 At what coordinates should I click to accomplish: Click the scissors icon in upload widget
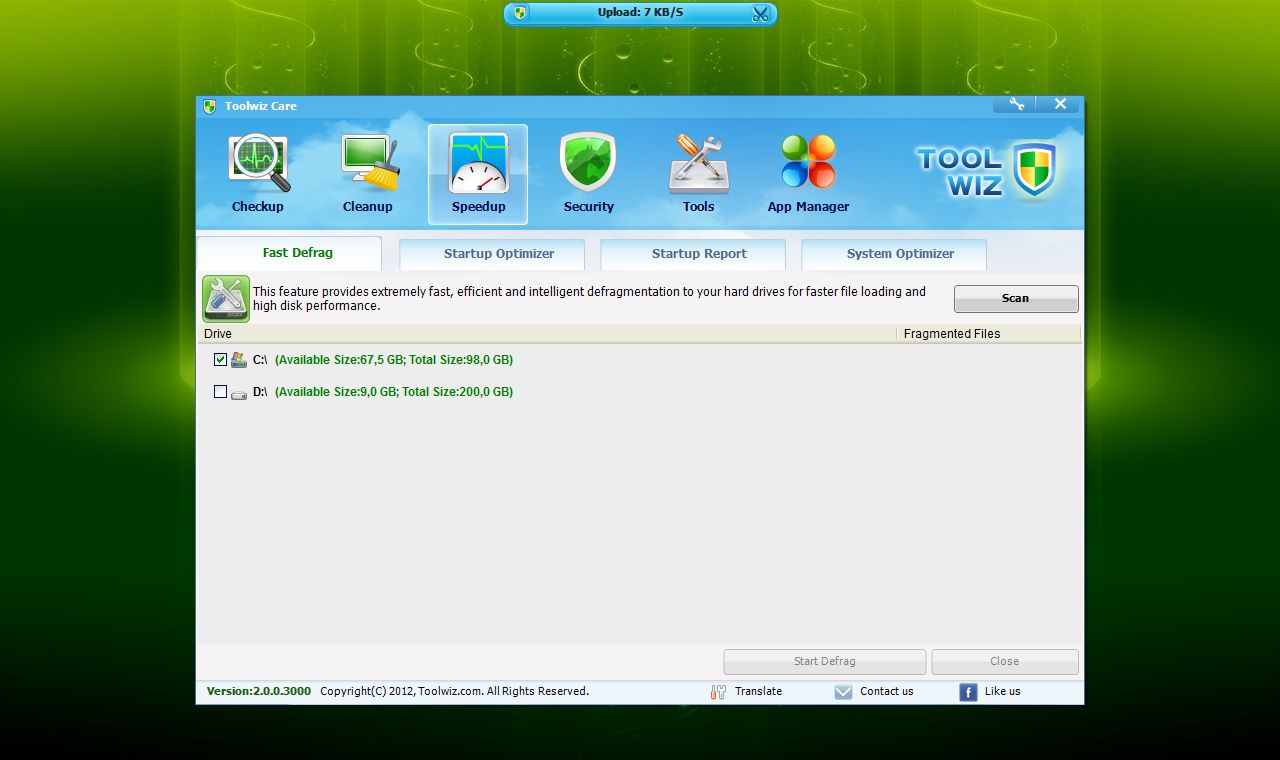[761, 13]
